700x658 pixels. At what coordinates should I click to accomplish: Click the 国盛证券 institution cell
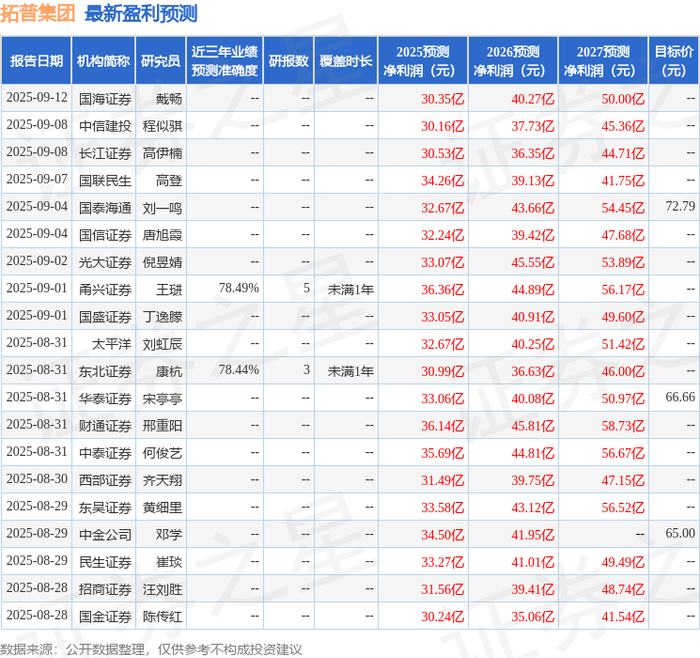pyautogui.click(x=105, y=317)
